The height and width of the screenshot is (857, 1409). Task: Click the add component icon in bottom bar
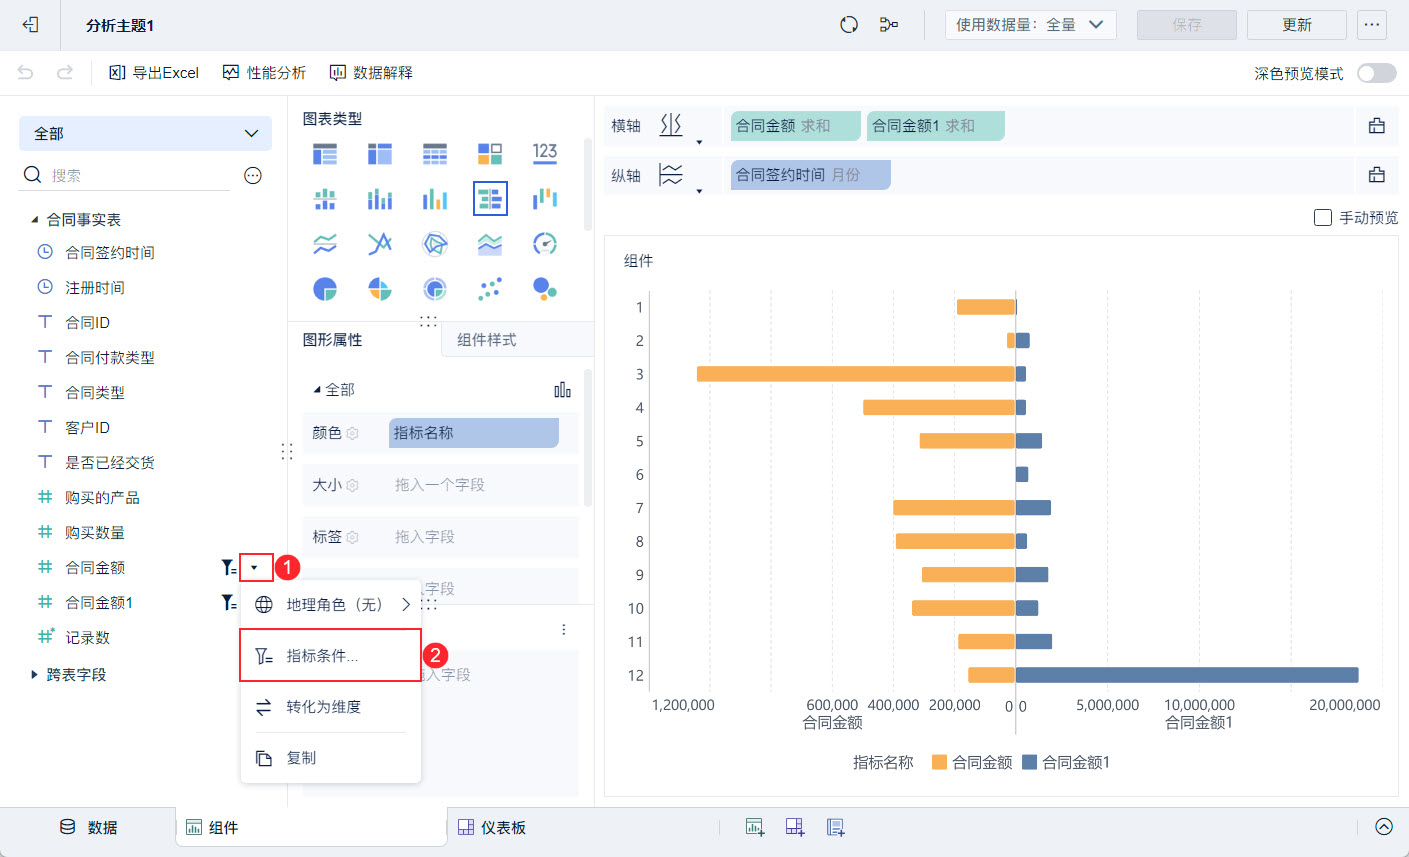click(x=755, y=827)
